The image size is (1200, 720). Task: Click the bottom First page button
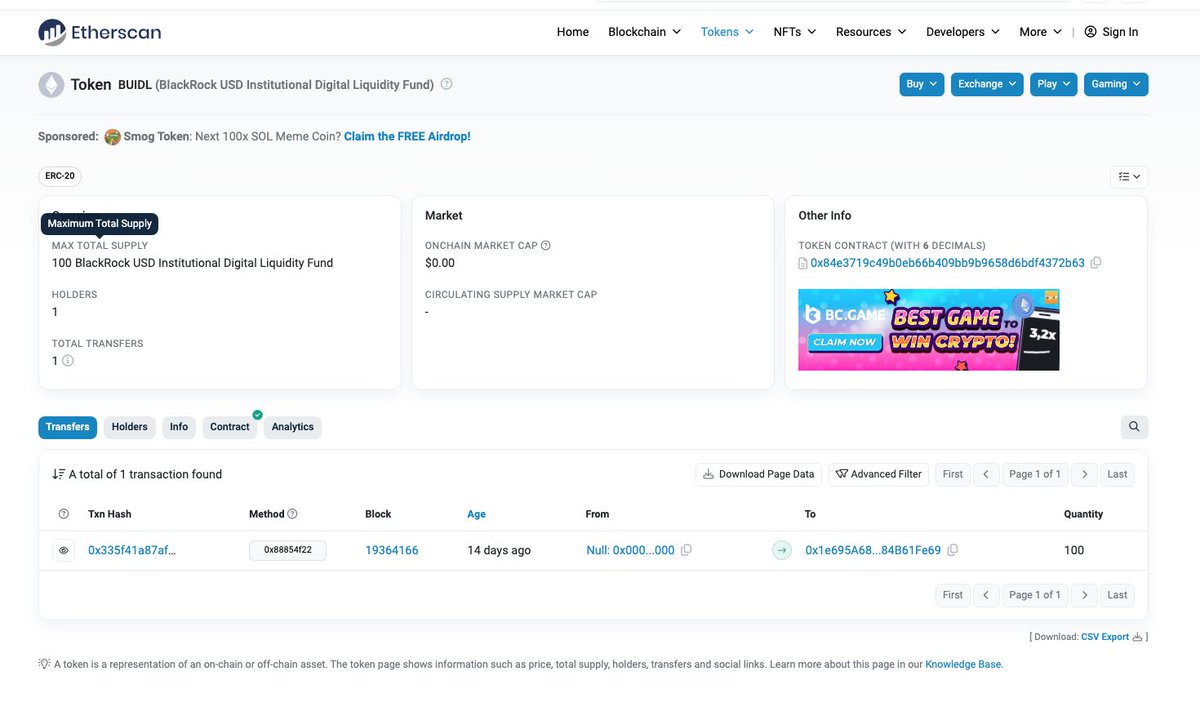pos(953,594)
